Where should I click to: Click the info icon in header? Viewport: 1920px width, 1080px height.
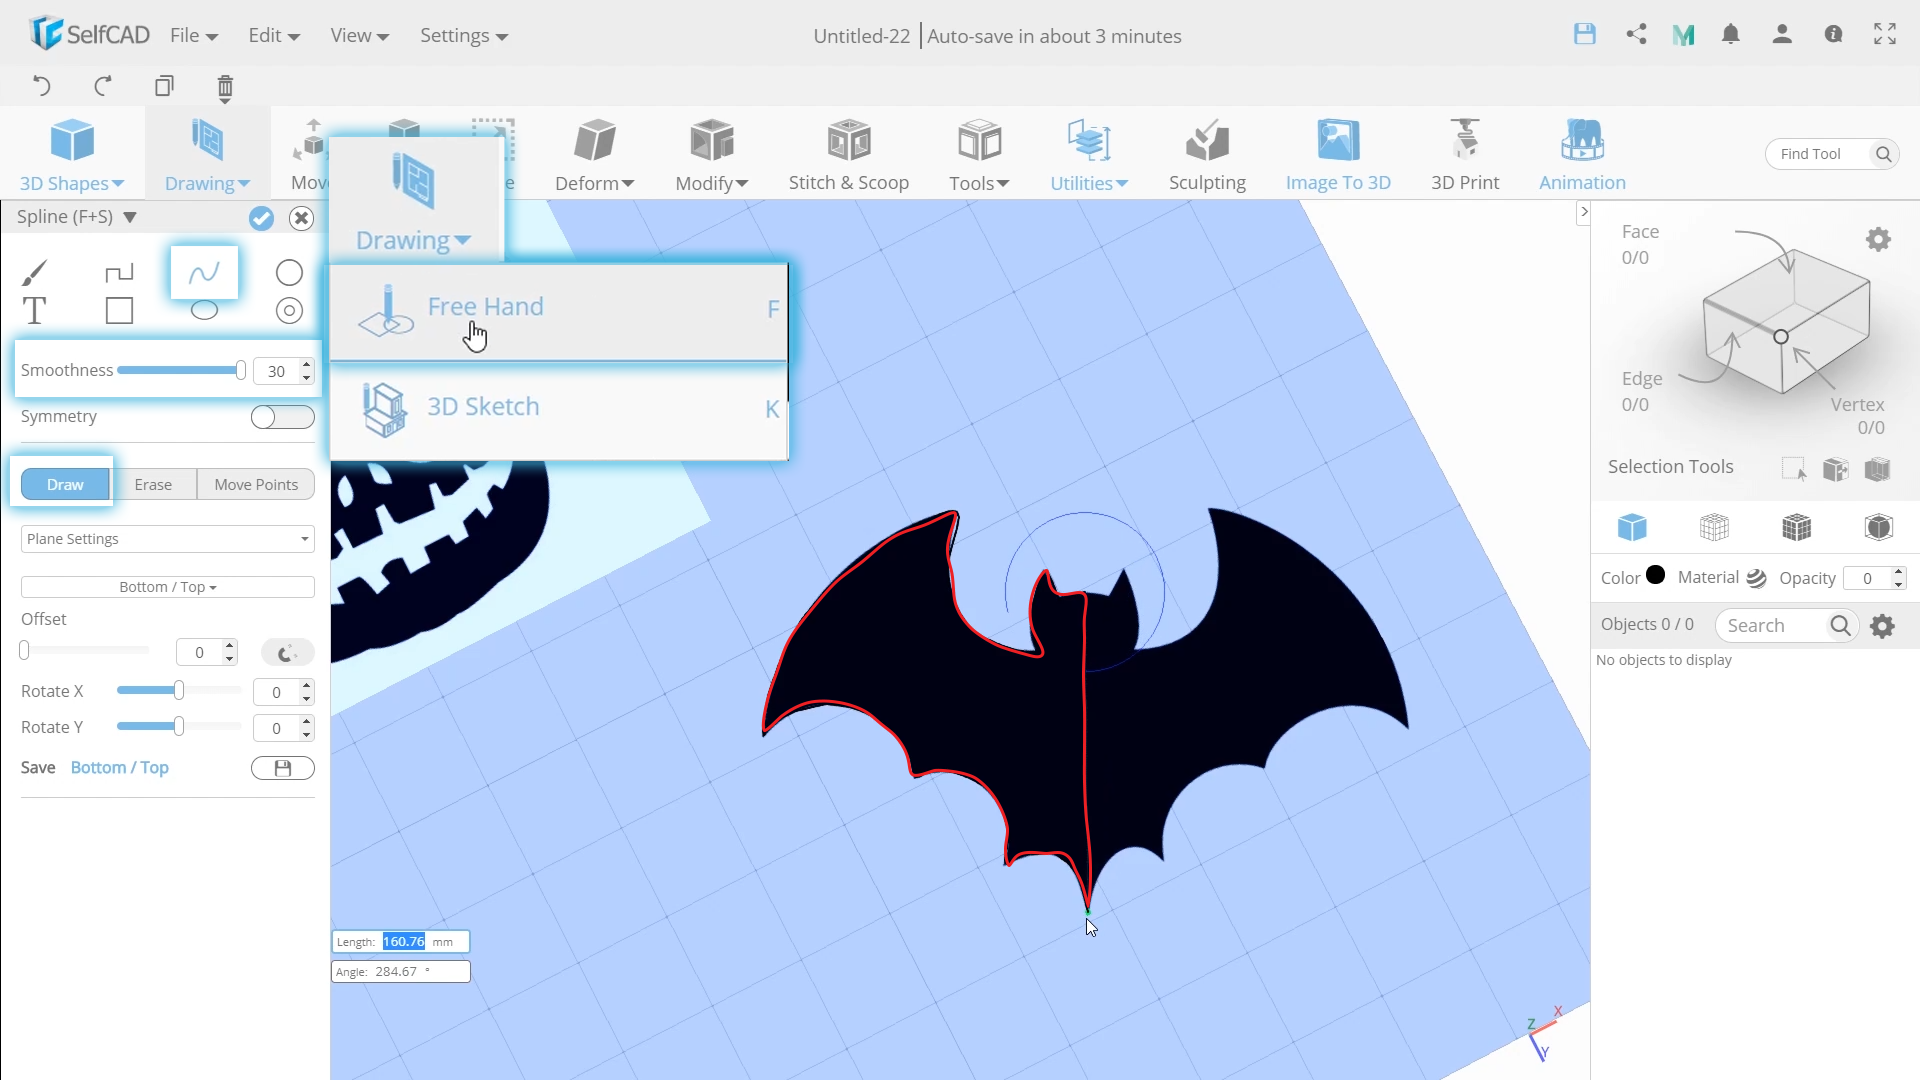tap(1833, 34)
